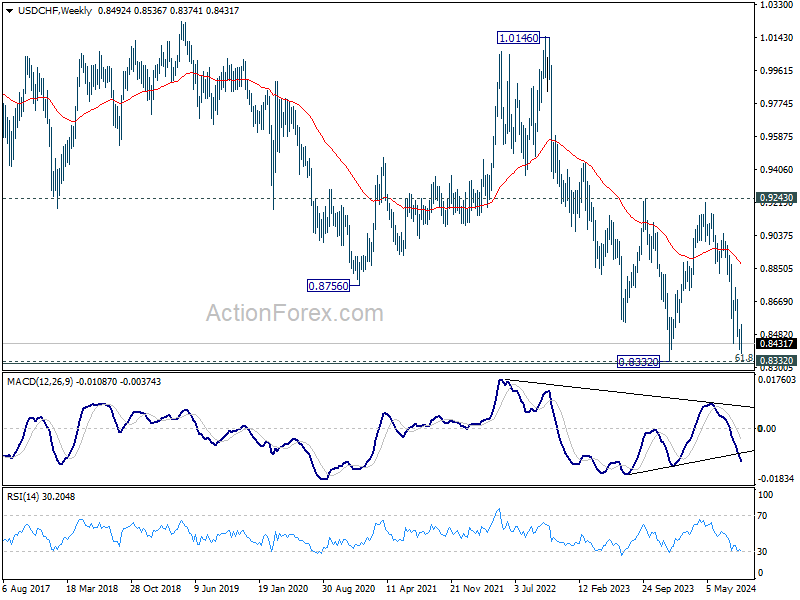Click the 0.90375 price axis value
This screenshot has width=800, height=600.
(x=777, y=236)
